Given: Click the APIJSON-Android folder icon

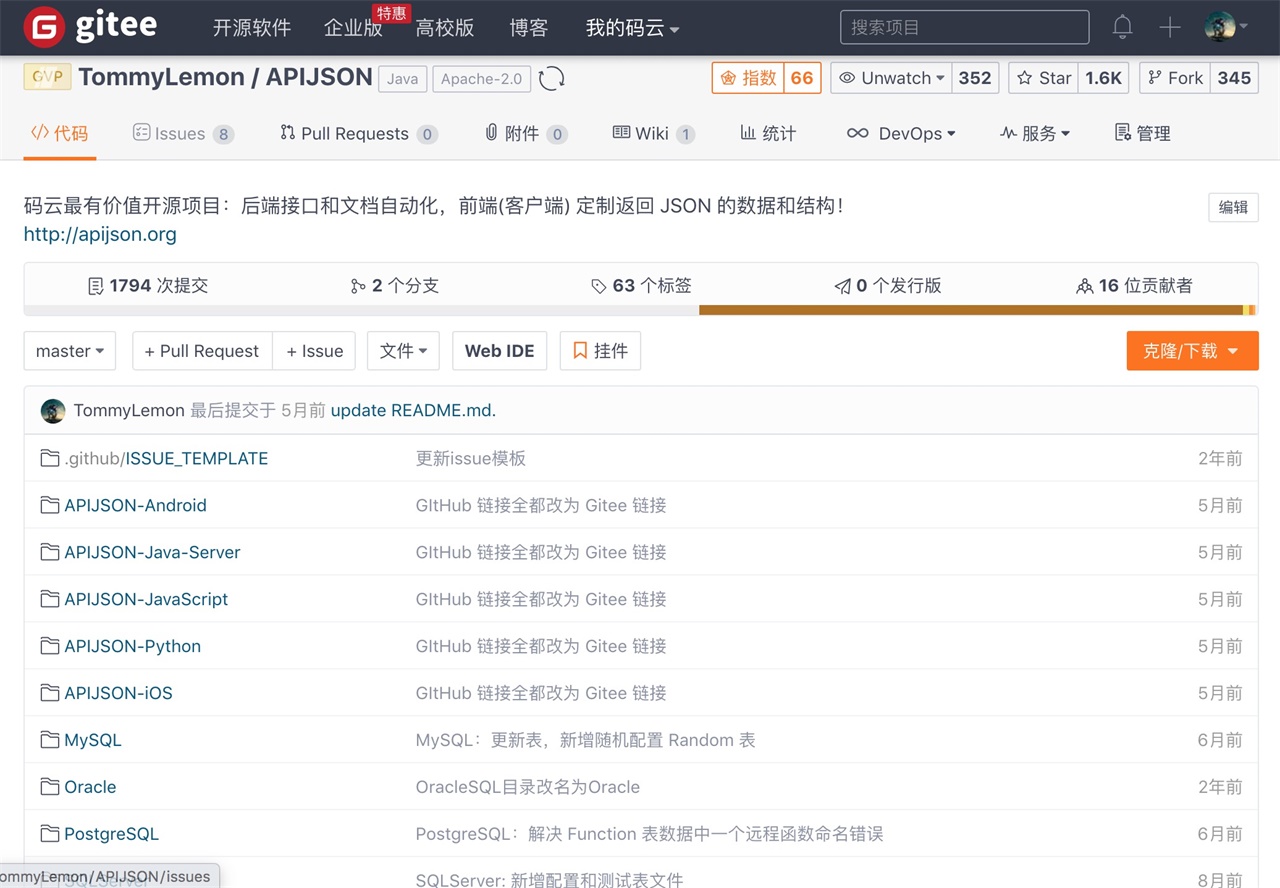Looking at the screenshot, I should pyautogui.click(x=50, y=505).
